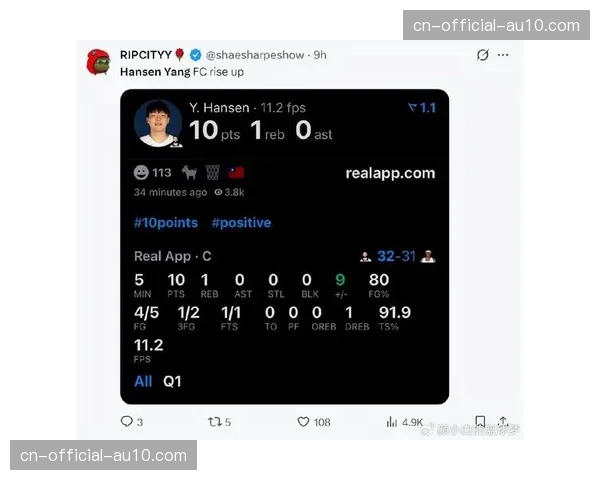The width and height of the screenshot is (600, 480).
Task: Open the @shaesharpeshow handle link
Action: 255,55
